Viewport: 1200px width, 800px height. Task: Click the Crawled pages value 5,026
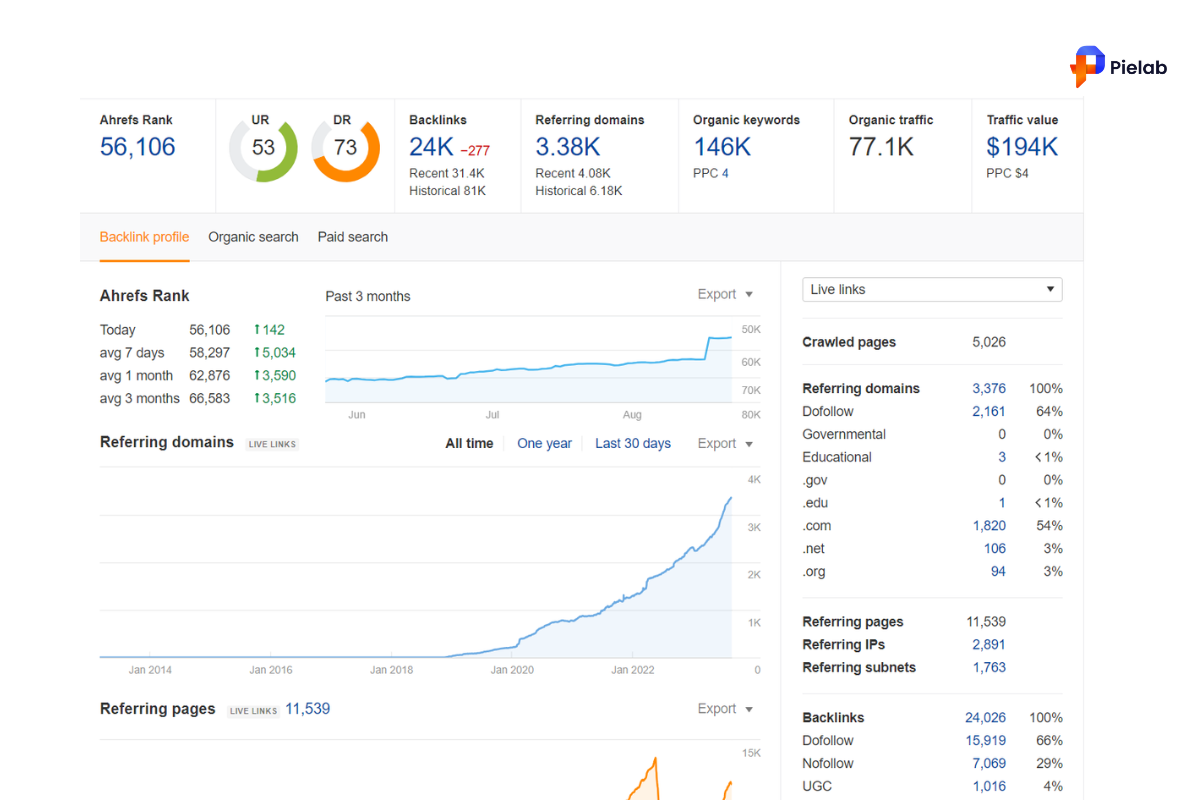(x=989, y=342)
